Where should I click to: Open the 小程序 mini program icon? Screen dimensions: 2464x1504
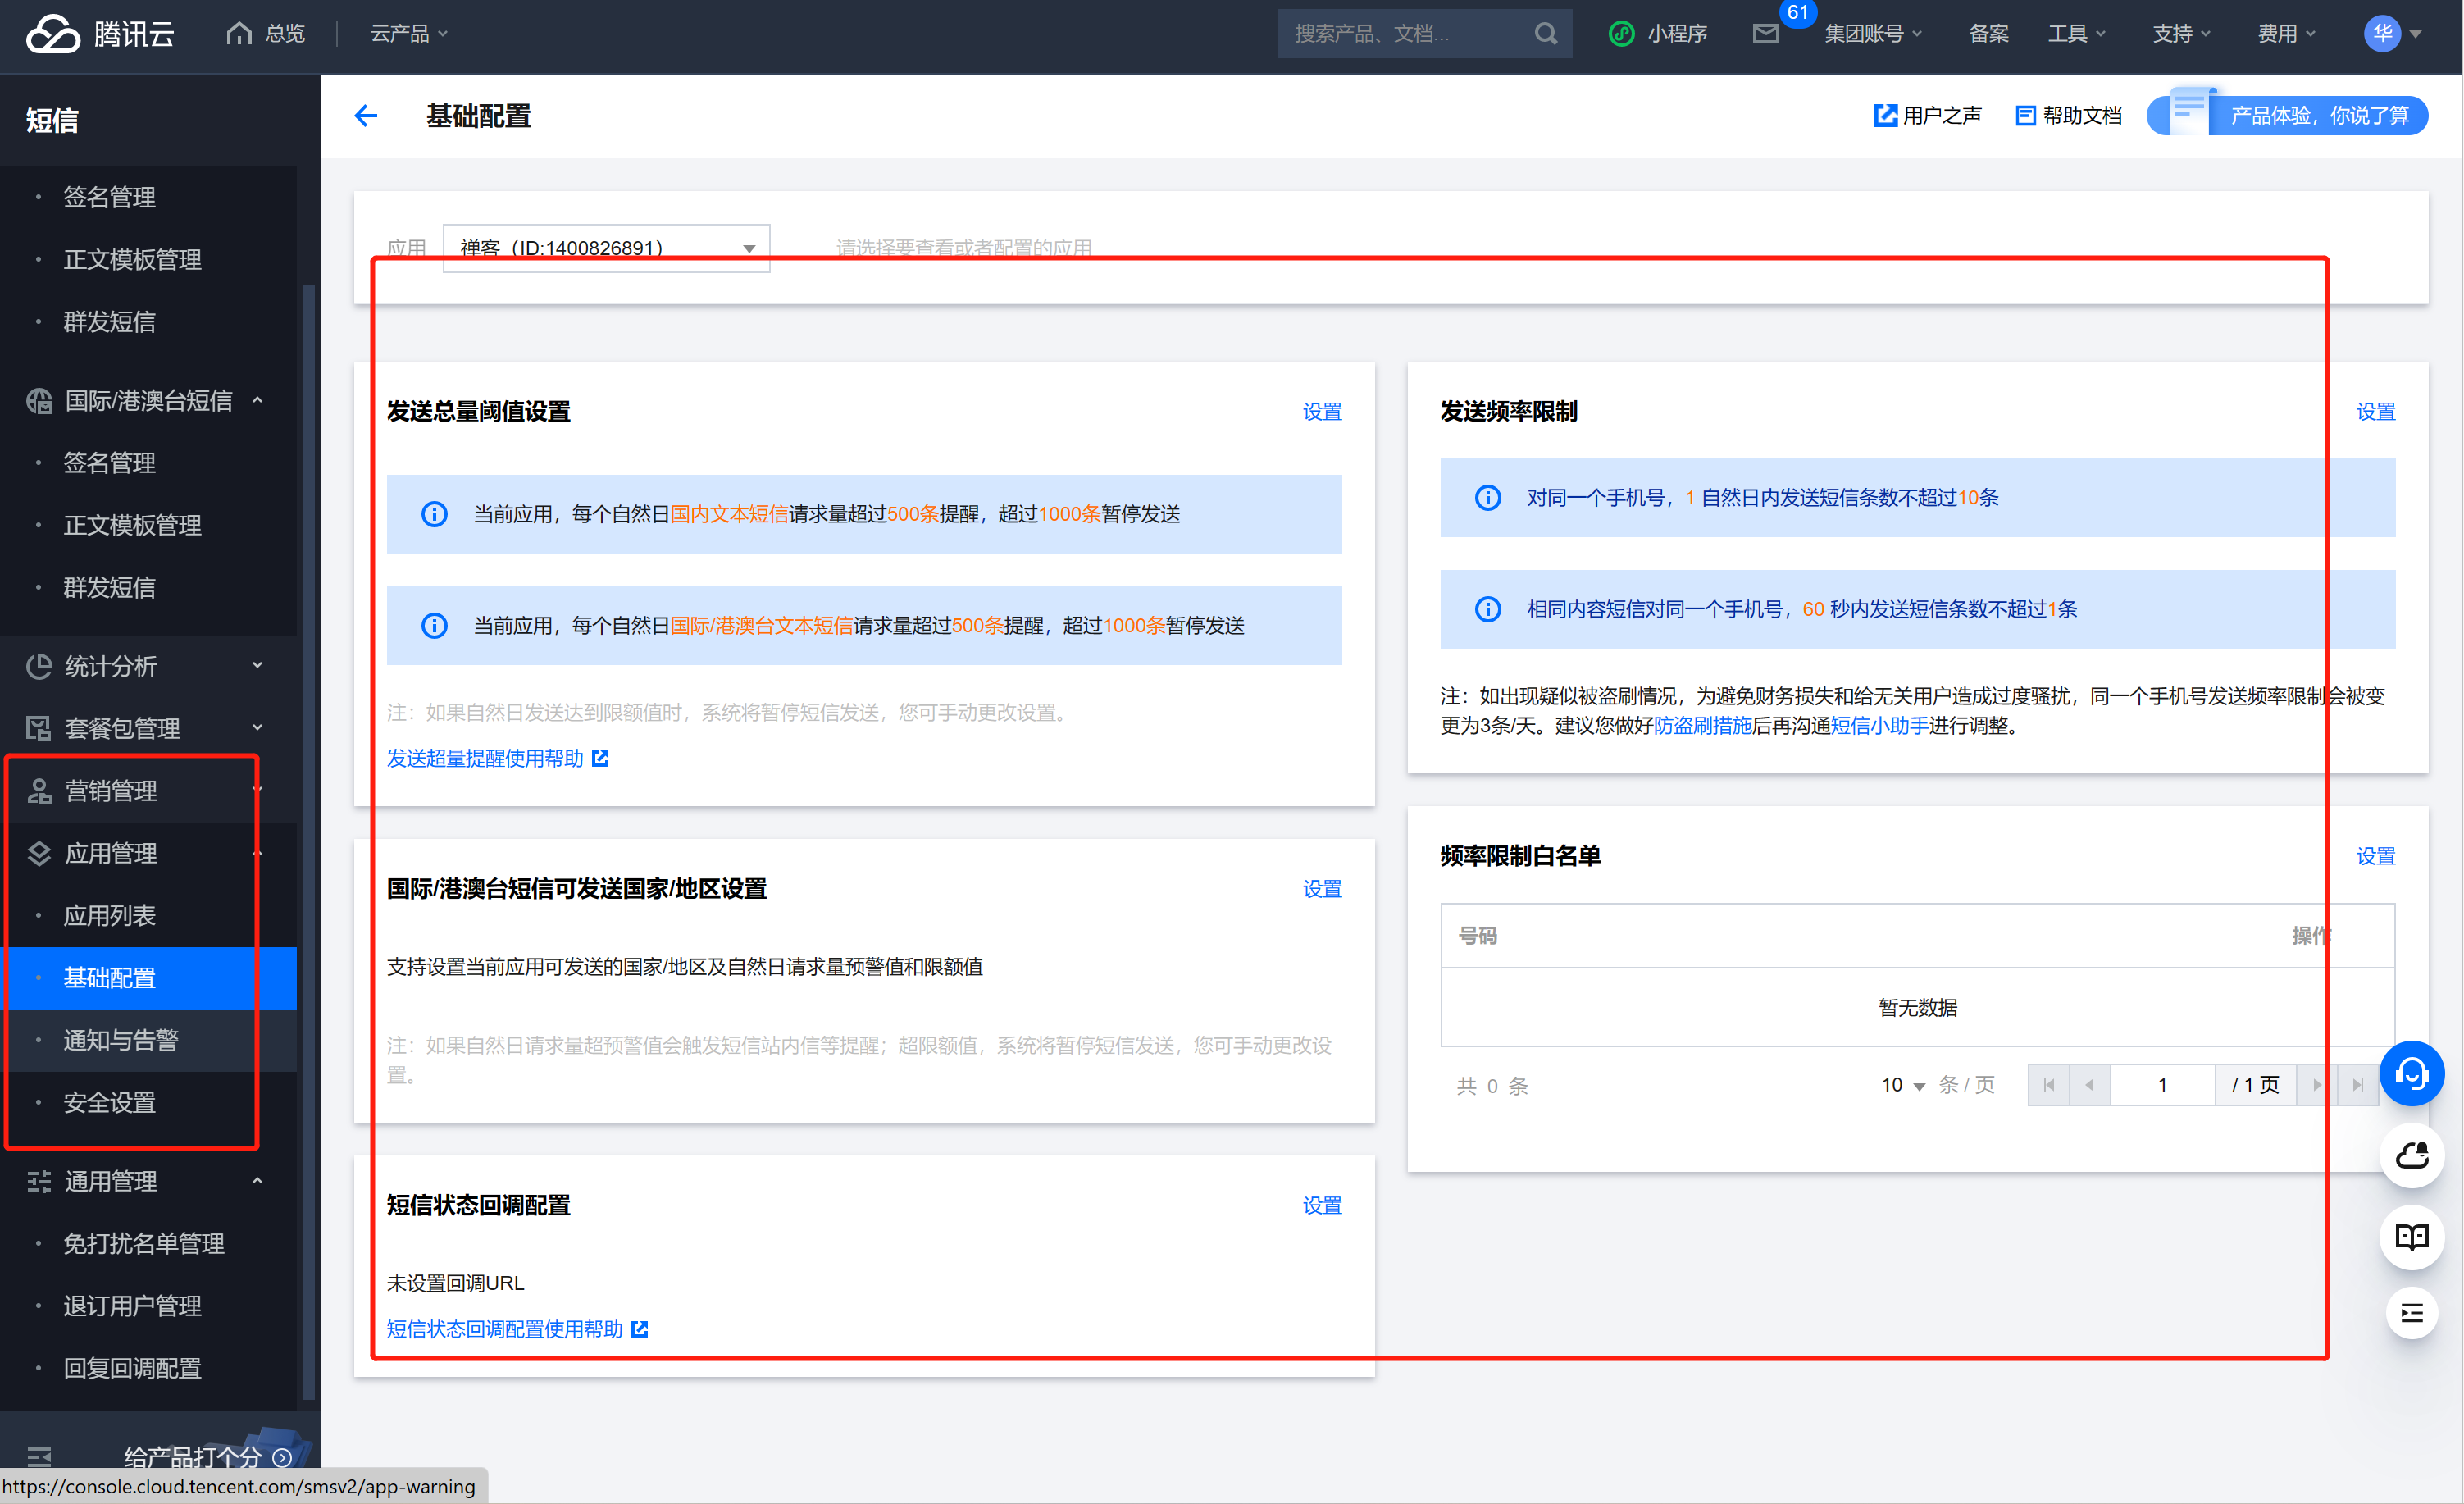coord(1620,34)
